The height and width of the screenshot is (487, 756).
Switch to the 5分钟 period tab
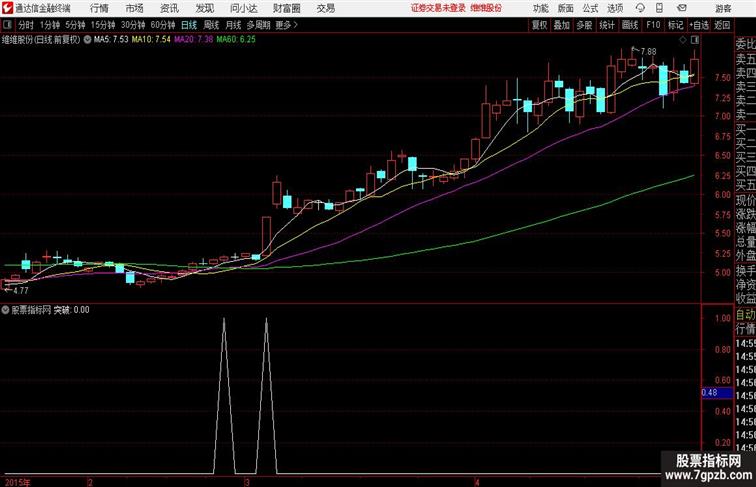coord(75,25)
